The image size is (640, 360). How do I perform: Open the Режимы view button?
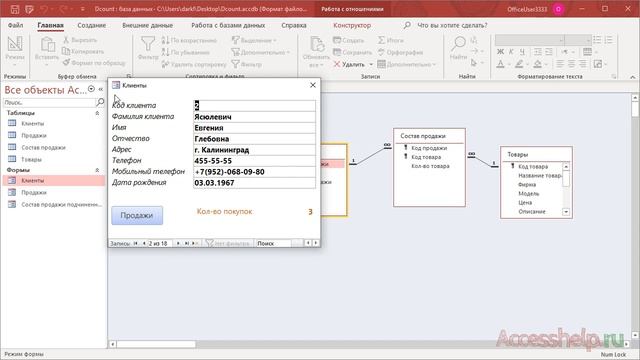click(15, 50)
